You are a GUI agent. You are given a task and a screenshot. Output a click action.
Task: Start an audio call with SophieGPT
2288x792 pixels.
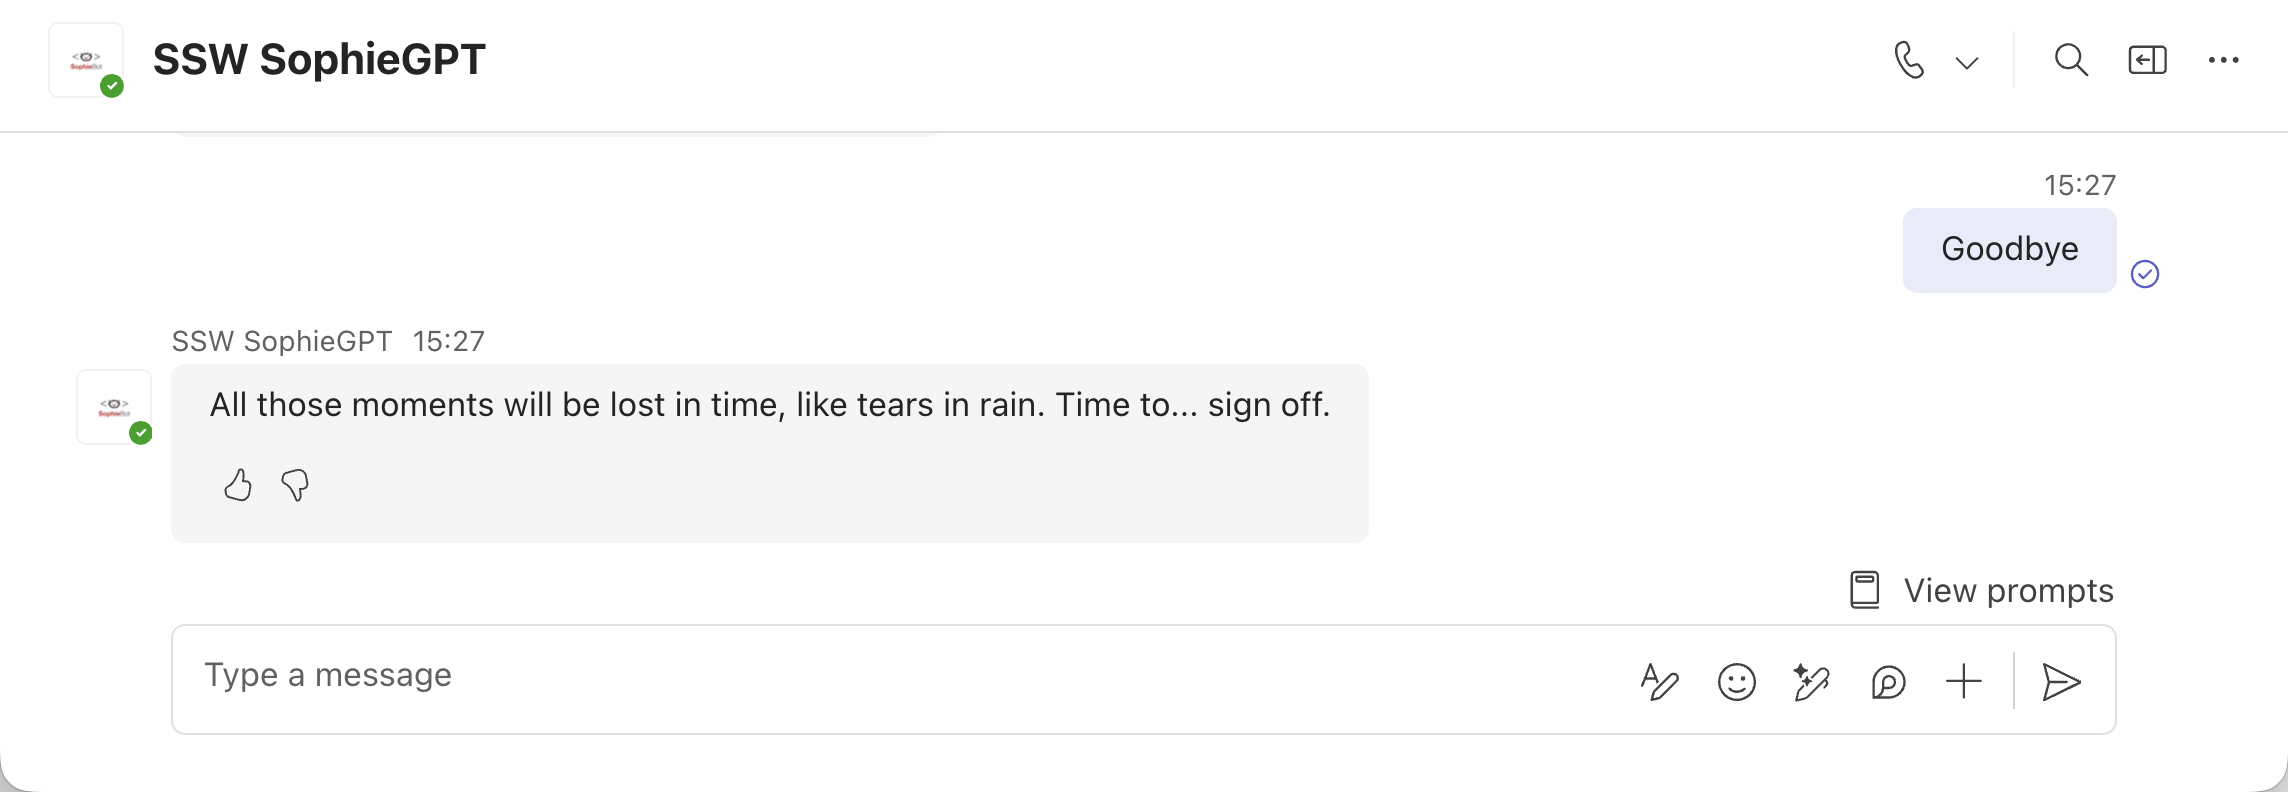(1908, 60)
